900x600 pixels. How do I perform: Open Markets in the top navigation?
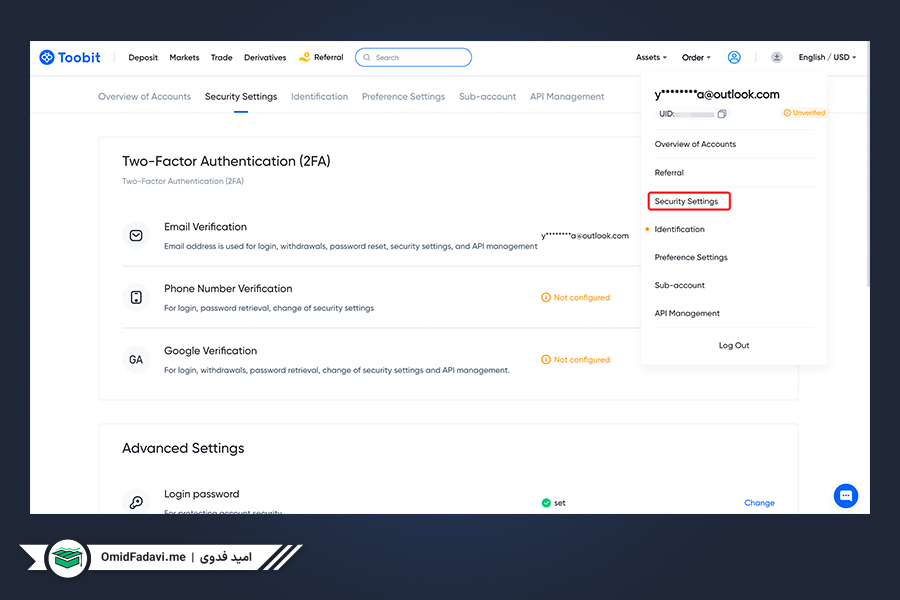click(184, 57)
